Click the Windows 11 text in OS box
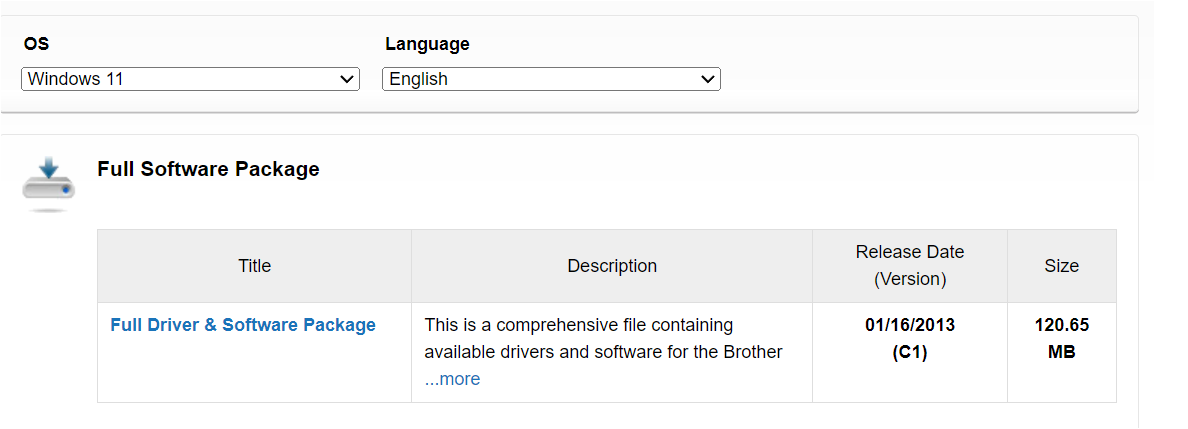The image size is (1188, 429). point(75,79)
